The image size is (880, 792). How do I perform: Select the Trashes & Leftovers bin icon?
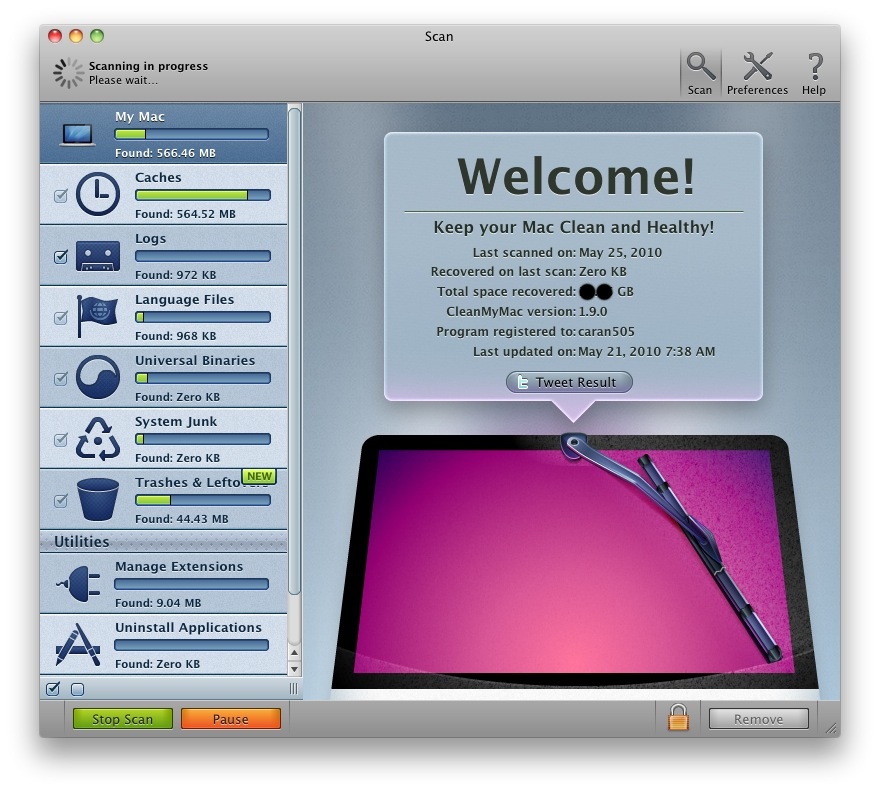click(x=98, y=500)
